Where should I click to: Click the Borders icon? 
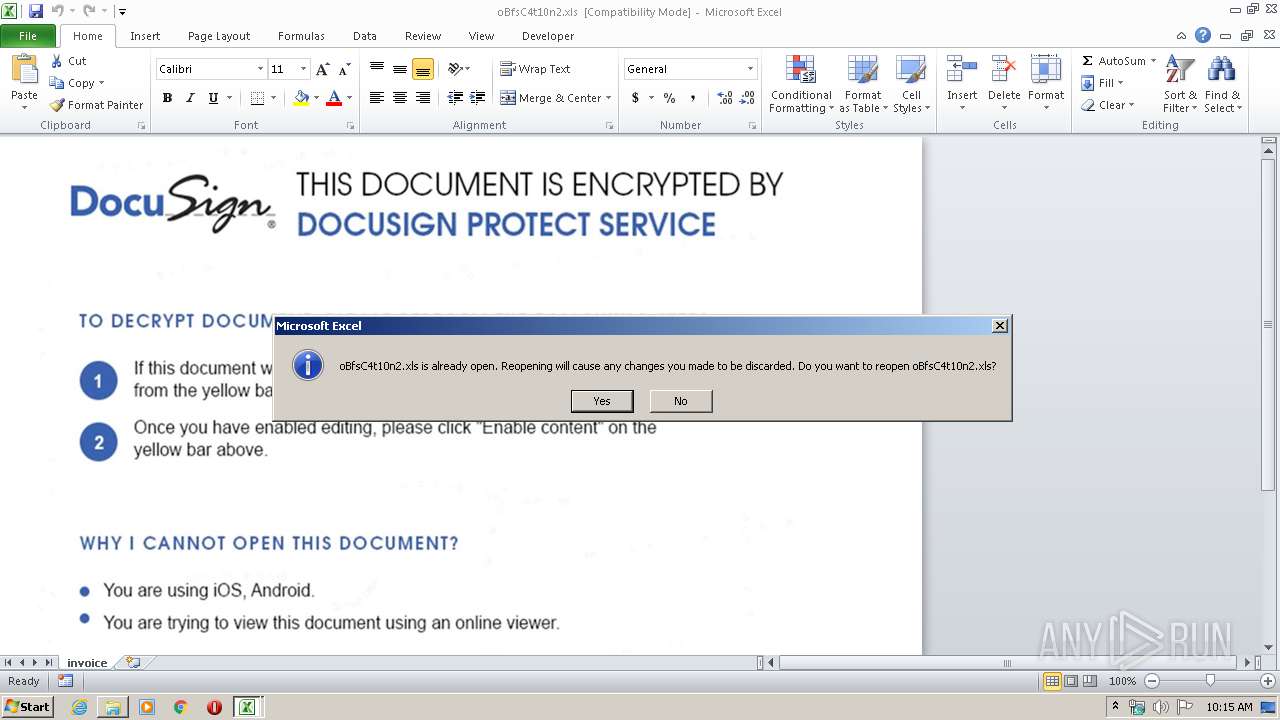click(257, 98)
